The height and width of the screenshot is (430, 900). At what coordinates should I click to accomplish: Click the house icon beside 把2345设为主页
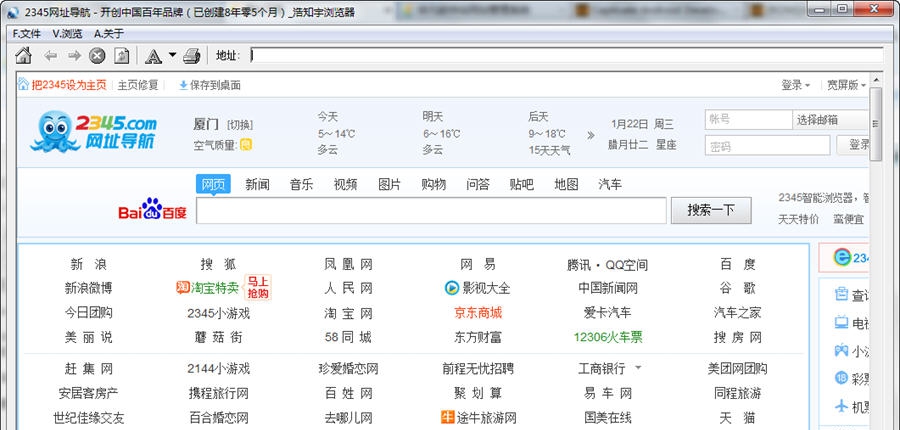point(23,85)
